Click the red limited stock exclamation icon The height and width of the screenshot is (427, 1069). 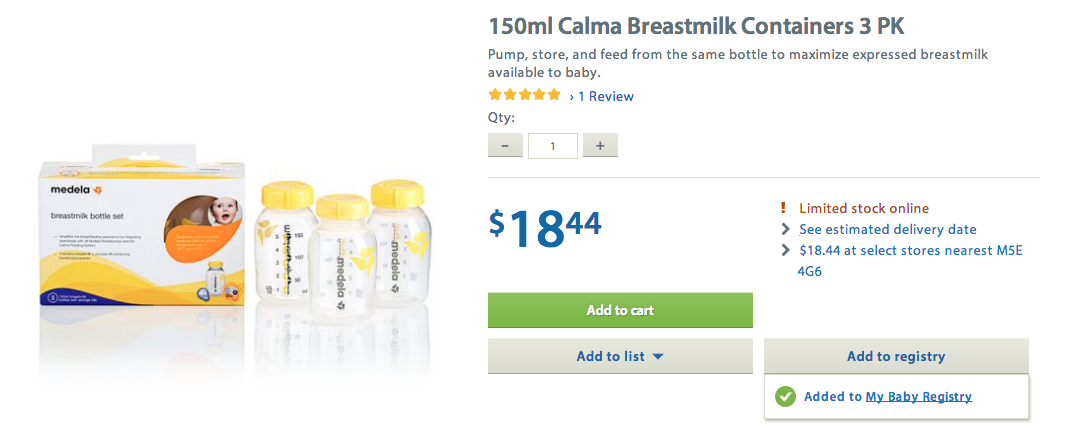point(784,209)
